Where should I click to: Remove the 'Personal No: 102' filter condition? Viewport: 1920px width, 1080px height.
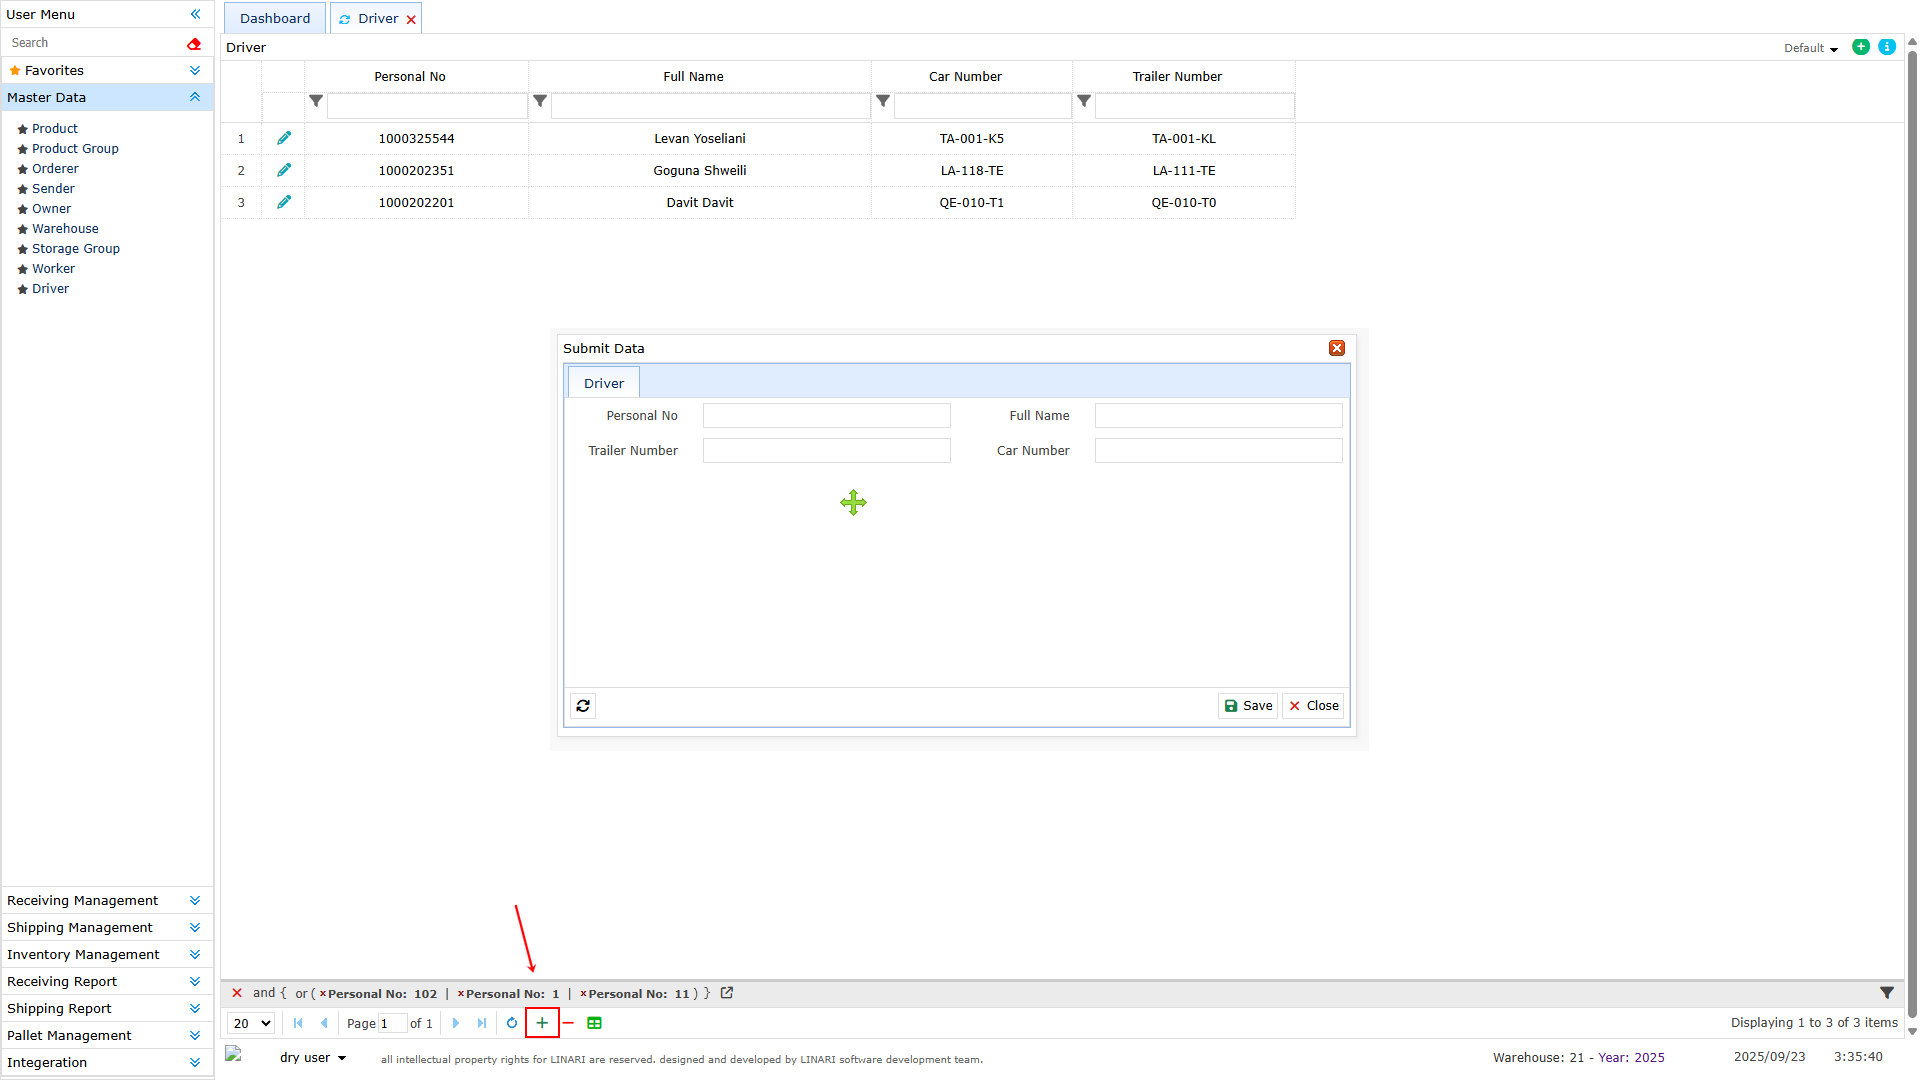pyautogui.click(x=322, y=994)
